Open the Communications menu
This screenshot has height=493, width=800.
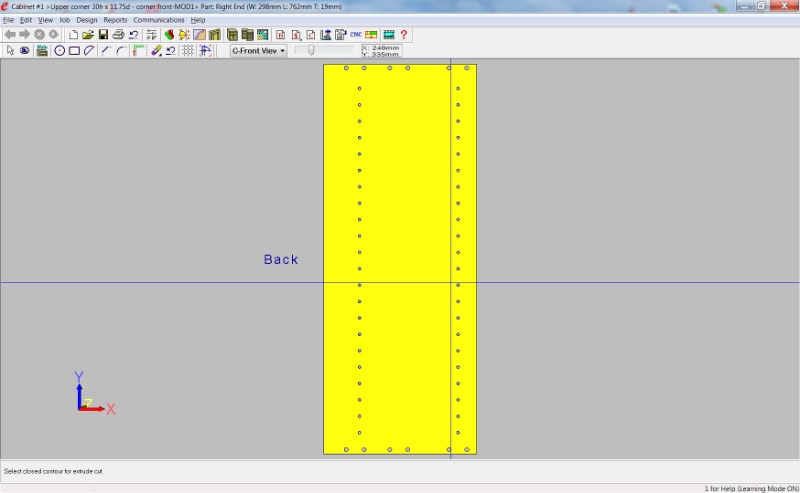(159, 20)
